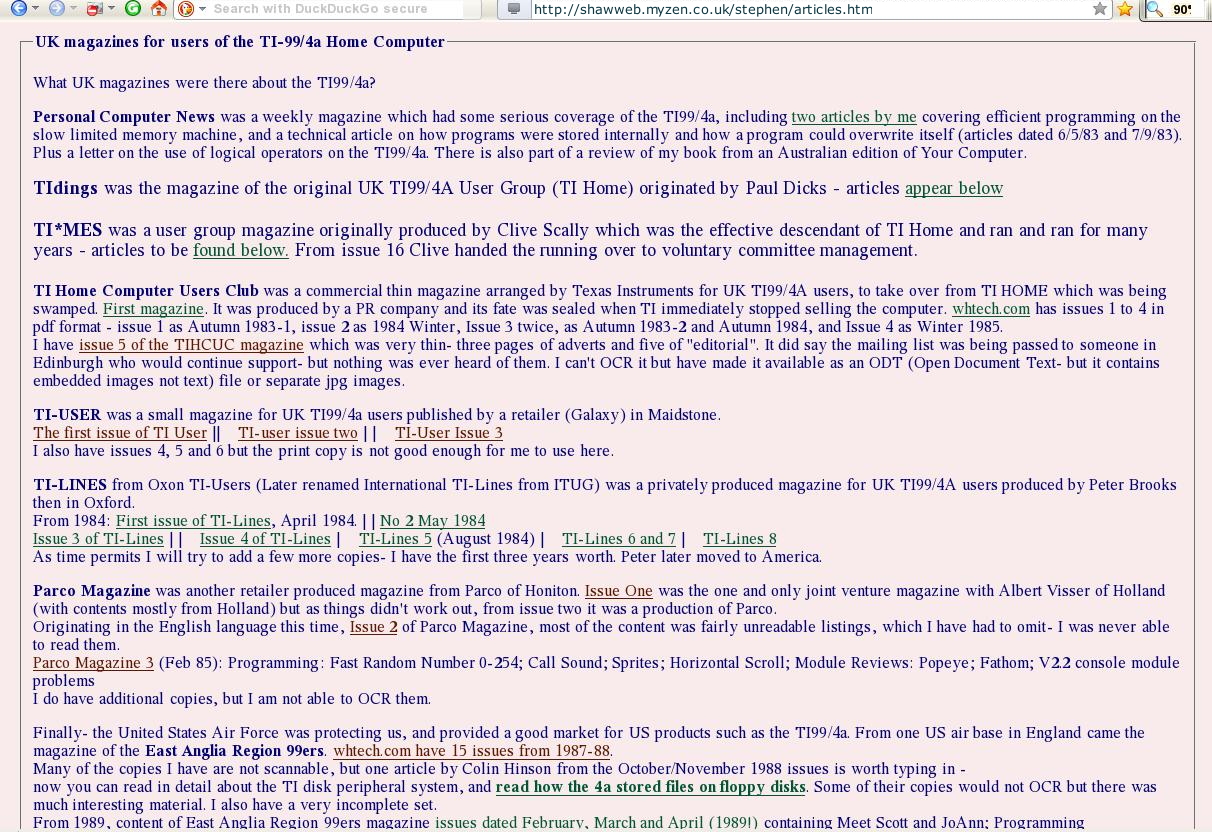Click the yellow bookmarks star icon
Viewport: 1212px width, 832px height.
pyautogui.click(x=1125, y=8)
